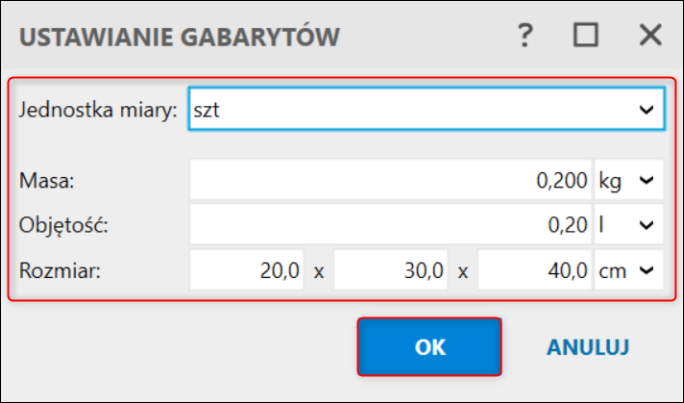This screenshot has height=403, width=684.
Task: Open the kg mass unit dropdown
Action: pos(629,180)
